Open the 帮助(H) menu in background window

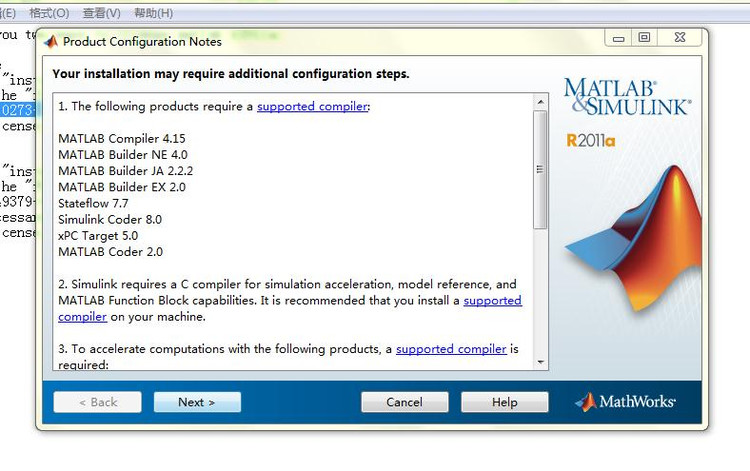[154, 13]
